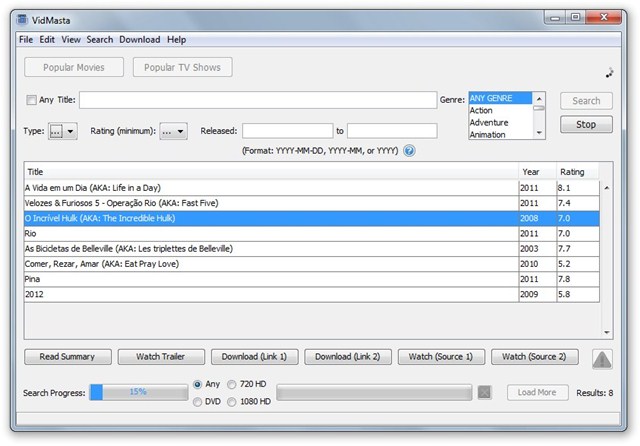Click the Title column header
This screenshot has height=446, width=640.
pyautogui.click(x=271, y=172)
